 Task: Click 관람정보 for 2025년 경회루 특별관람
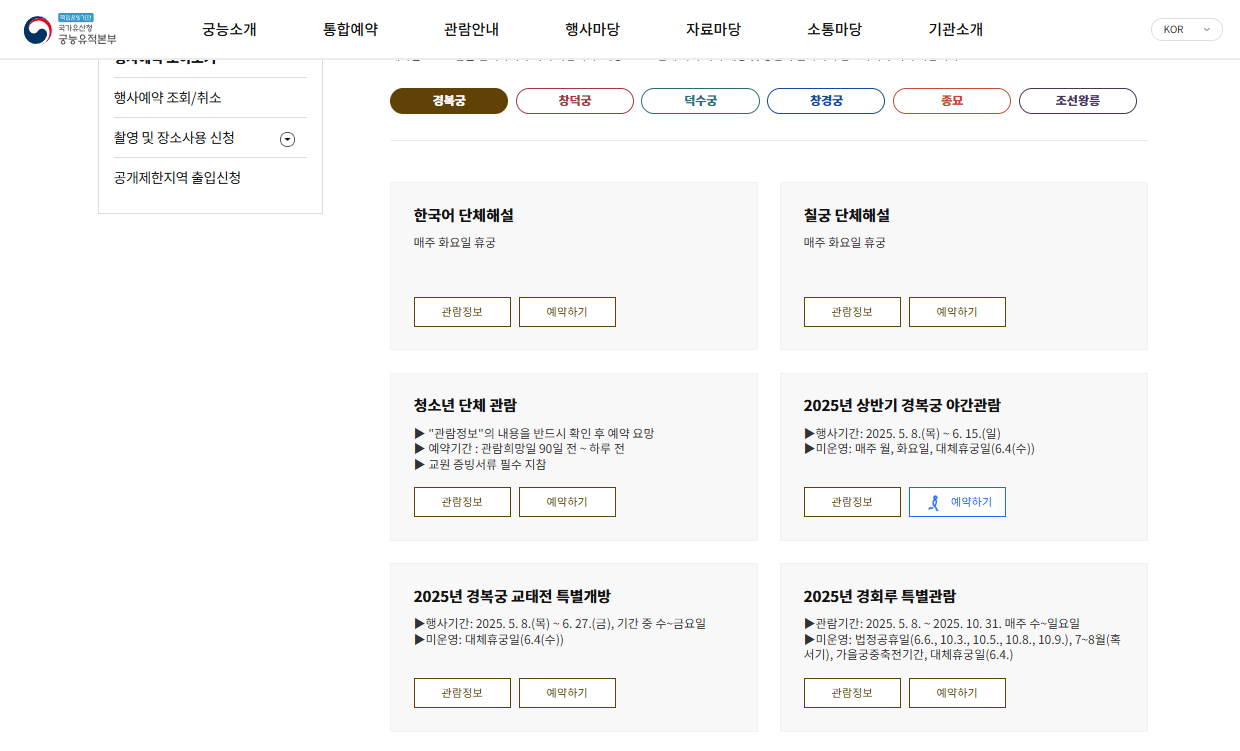coord(852,692)
